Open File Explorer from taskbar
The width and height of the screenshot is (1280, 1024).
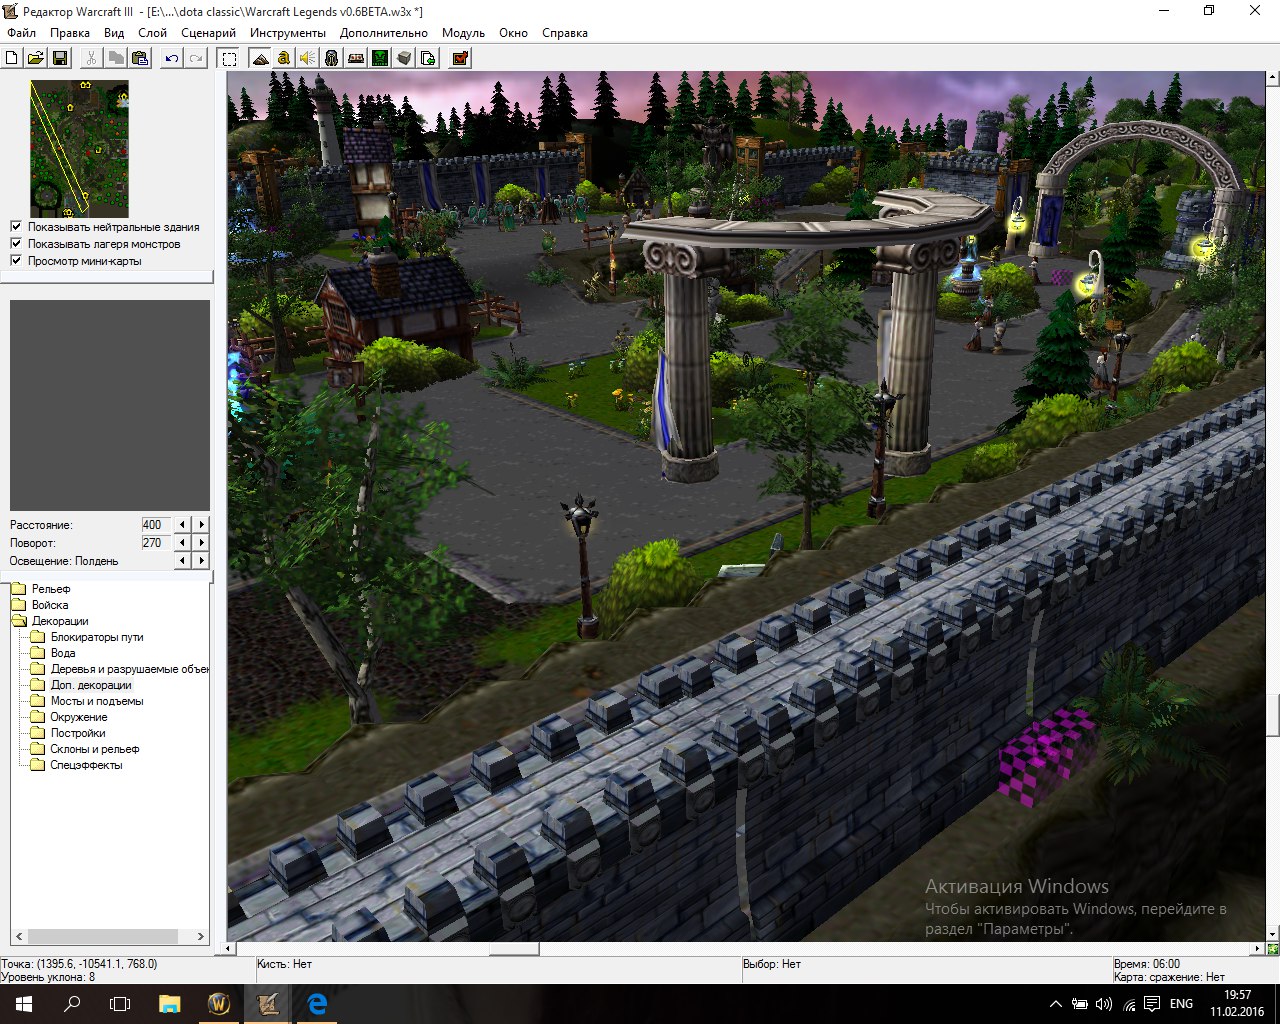(x=169, y=1004)
